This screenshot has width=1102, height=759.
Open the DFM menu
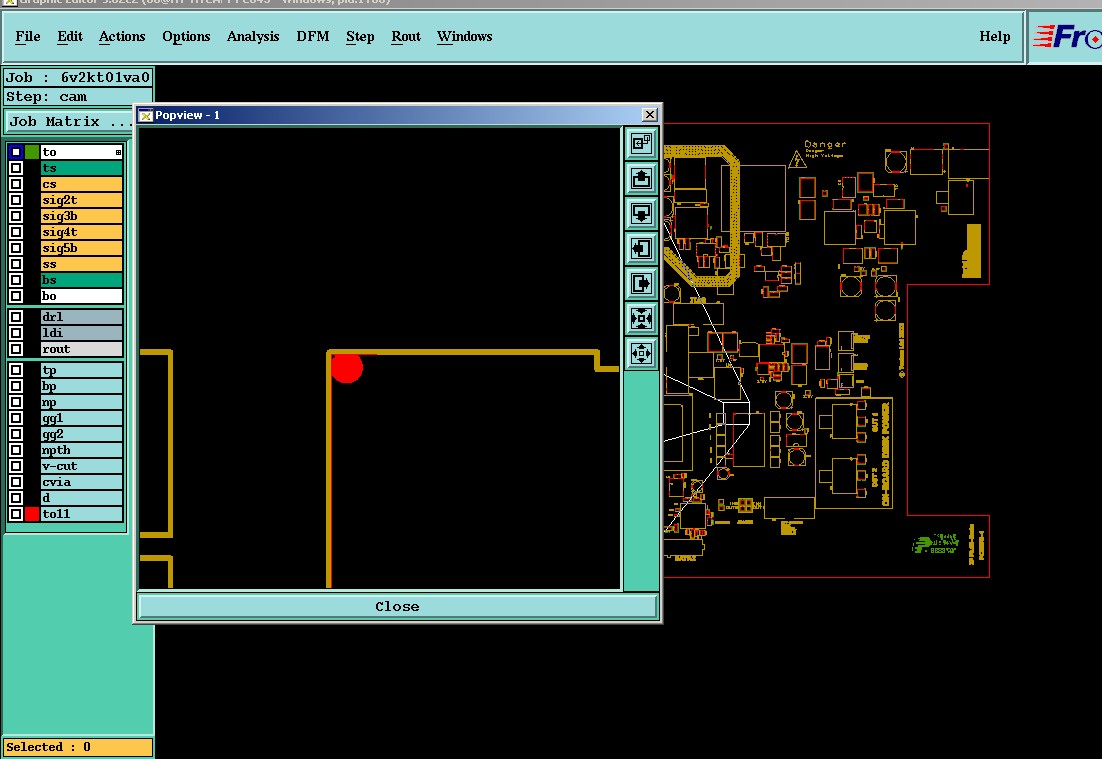click(313, 37)
